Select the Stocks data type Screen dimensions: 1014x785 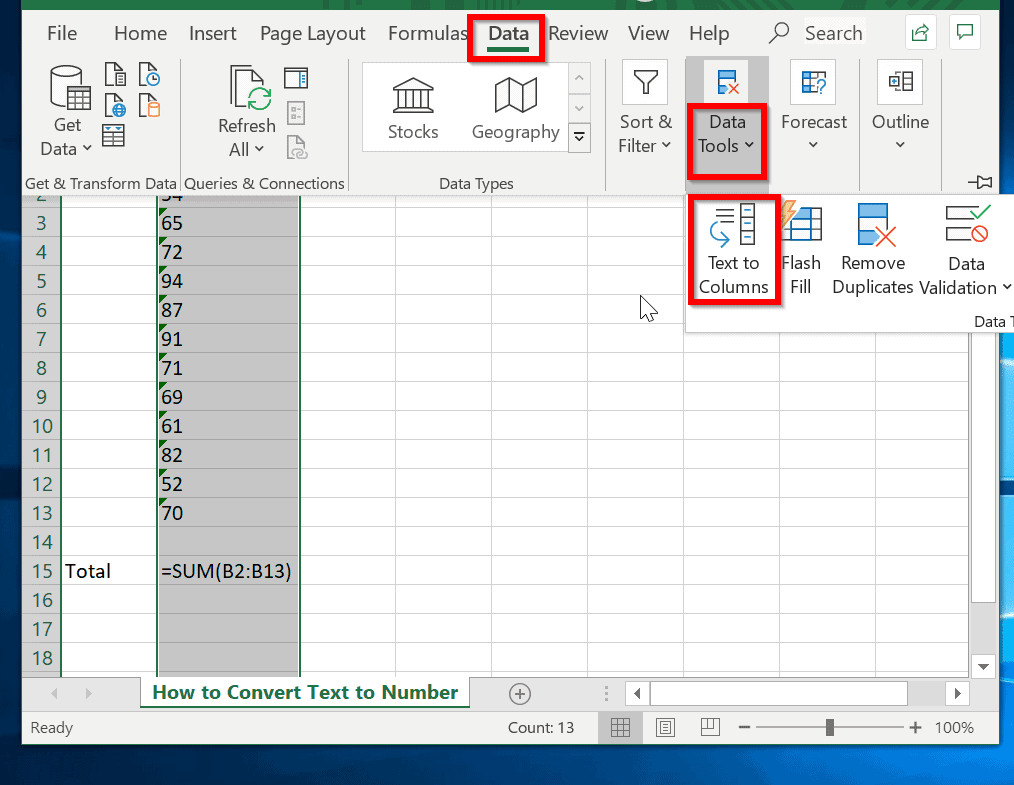point(413,105)
